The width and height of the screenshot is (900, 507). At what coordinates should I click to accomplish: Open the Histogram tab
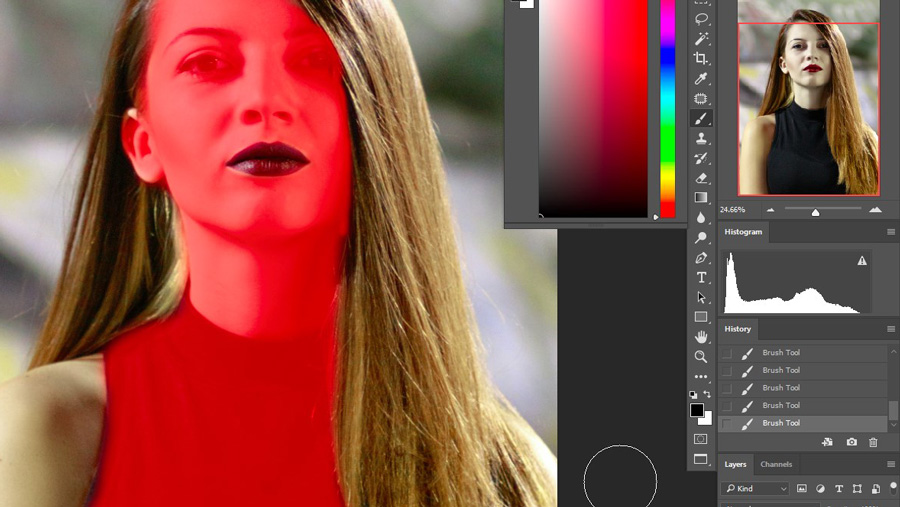pyautogui.click(x=743, y=232)
